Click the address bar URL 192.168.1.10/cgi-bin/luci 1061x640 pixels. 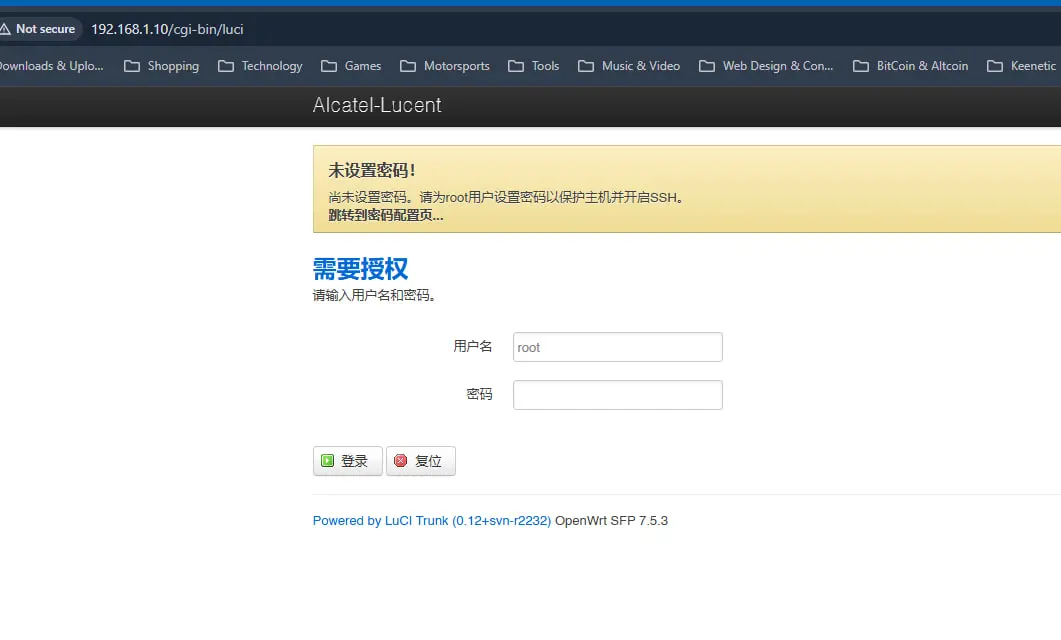tap(167, 29)
